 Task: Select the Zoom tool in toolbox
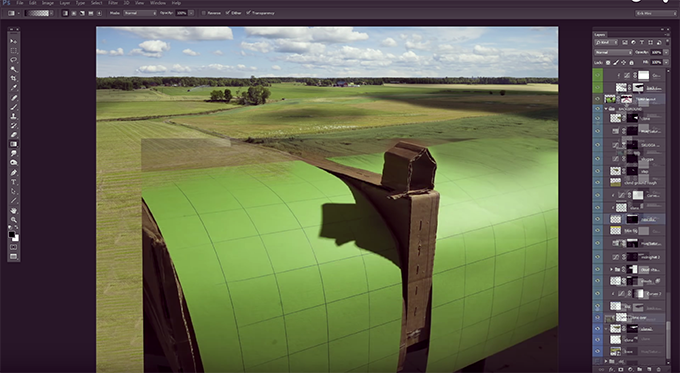(x=13, y=220)
